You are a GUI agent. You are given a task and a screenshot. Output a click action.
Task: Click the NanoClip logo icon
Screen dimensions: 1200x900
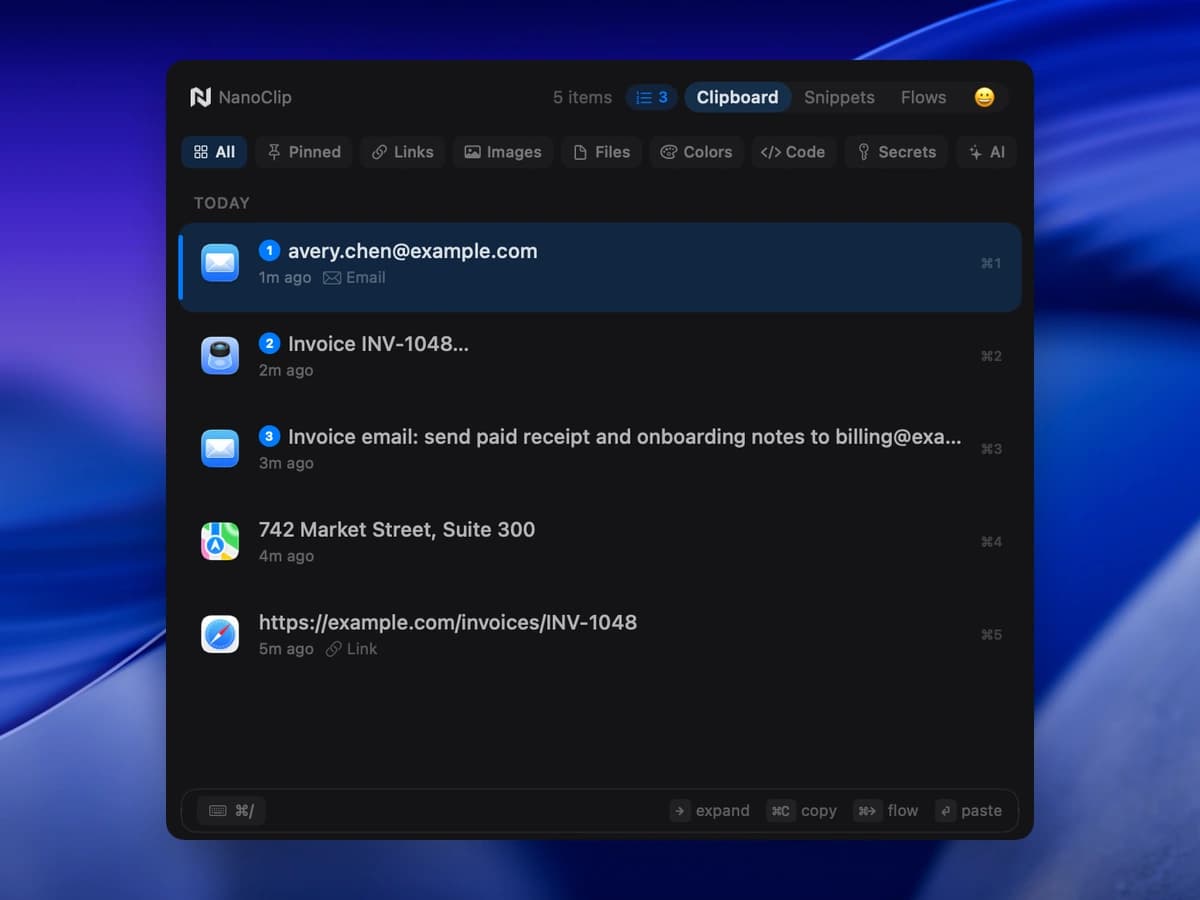click(x=201, y=97)
